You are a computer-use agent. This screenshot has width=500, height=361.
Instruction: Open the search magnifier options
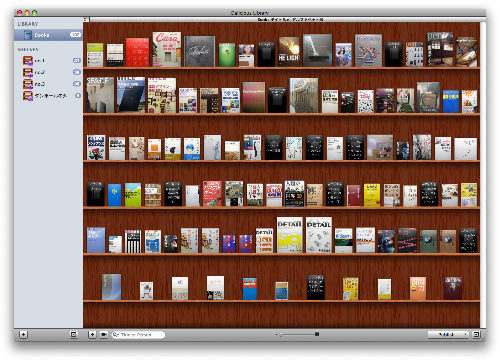click(115, 335)
